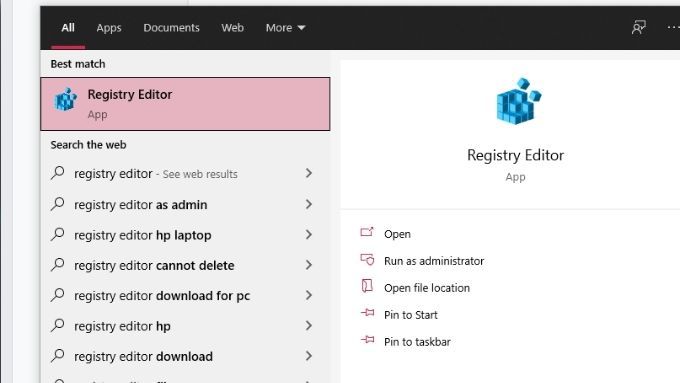Expand arrow for 'registry editor hp laptop'
680x383 pixels.
coord(309,235)
